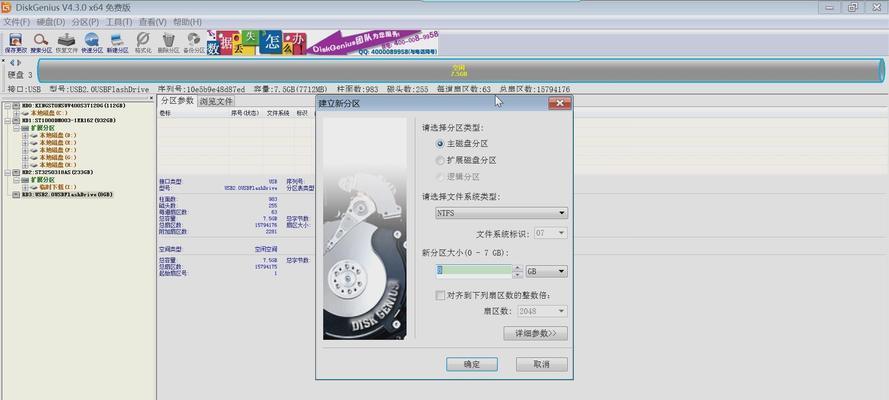The height and width of the screenshot is (400, 889).
Task: Open the 文件系统标识 07 dropdown
Action: coord(550,233)
